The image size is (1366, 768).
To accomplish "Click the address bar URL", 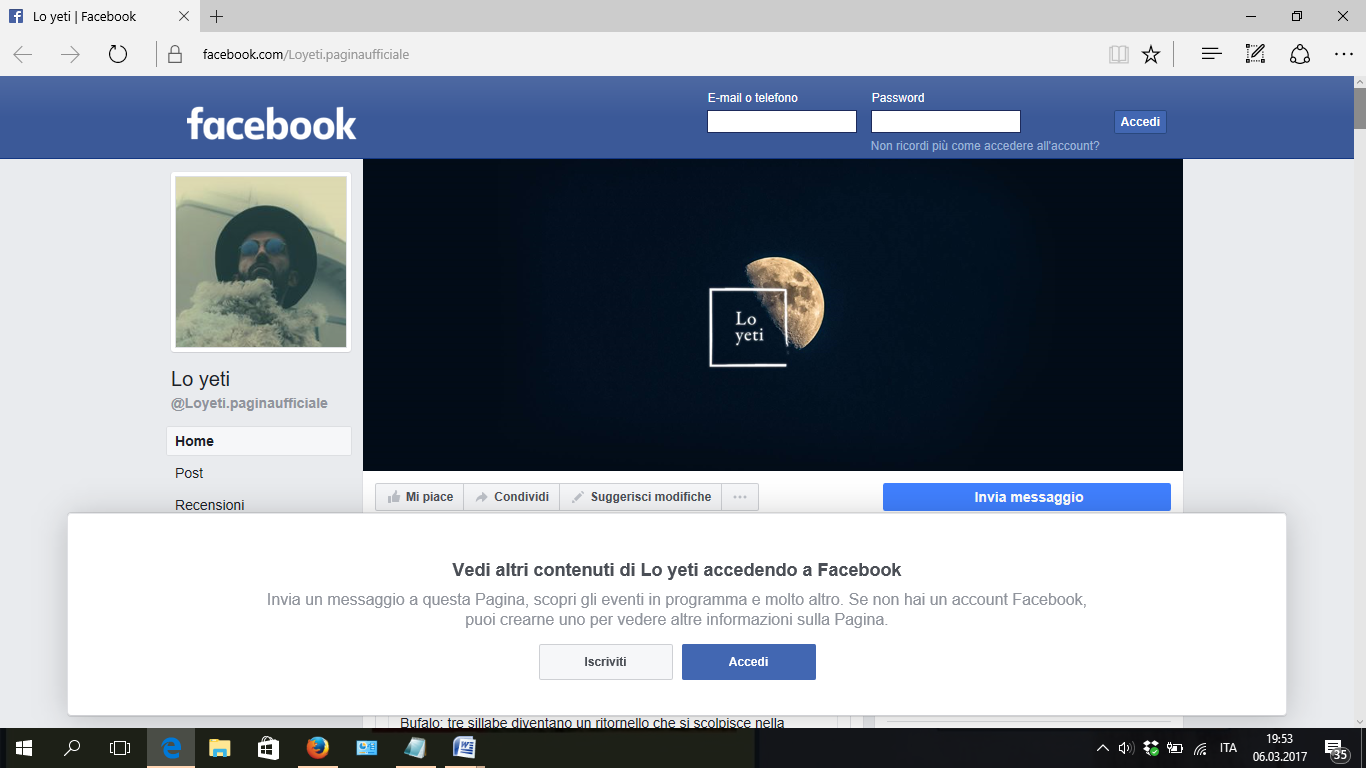I will [305, 54].
